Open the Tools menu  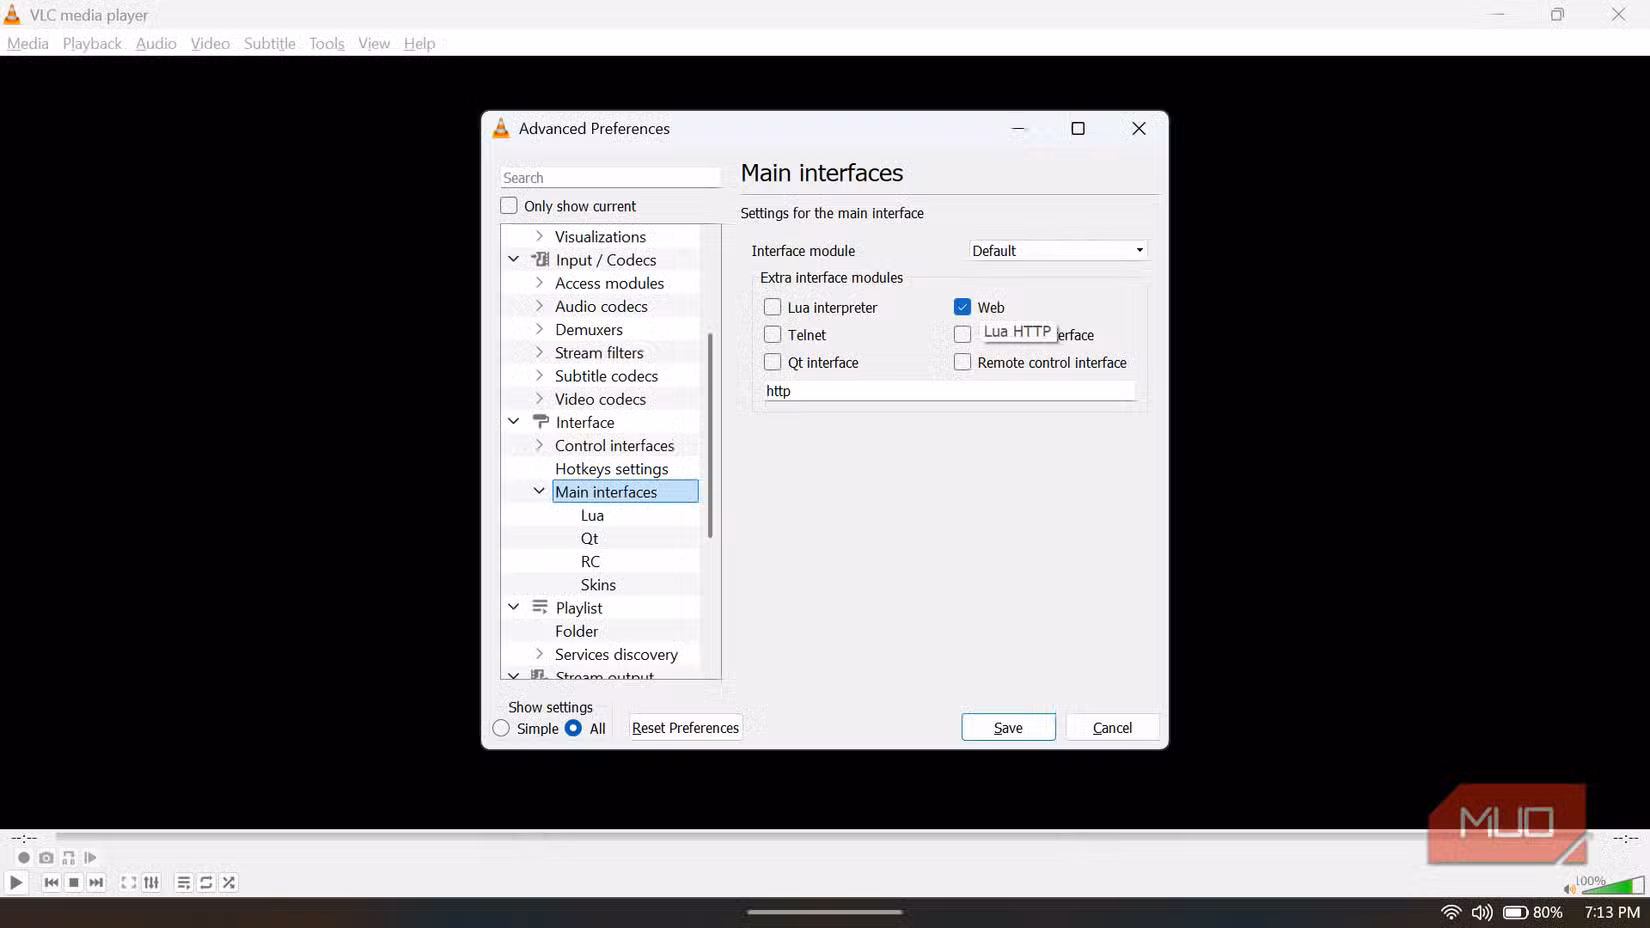[x=327, y=43]
